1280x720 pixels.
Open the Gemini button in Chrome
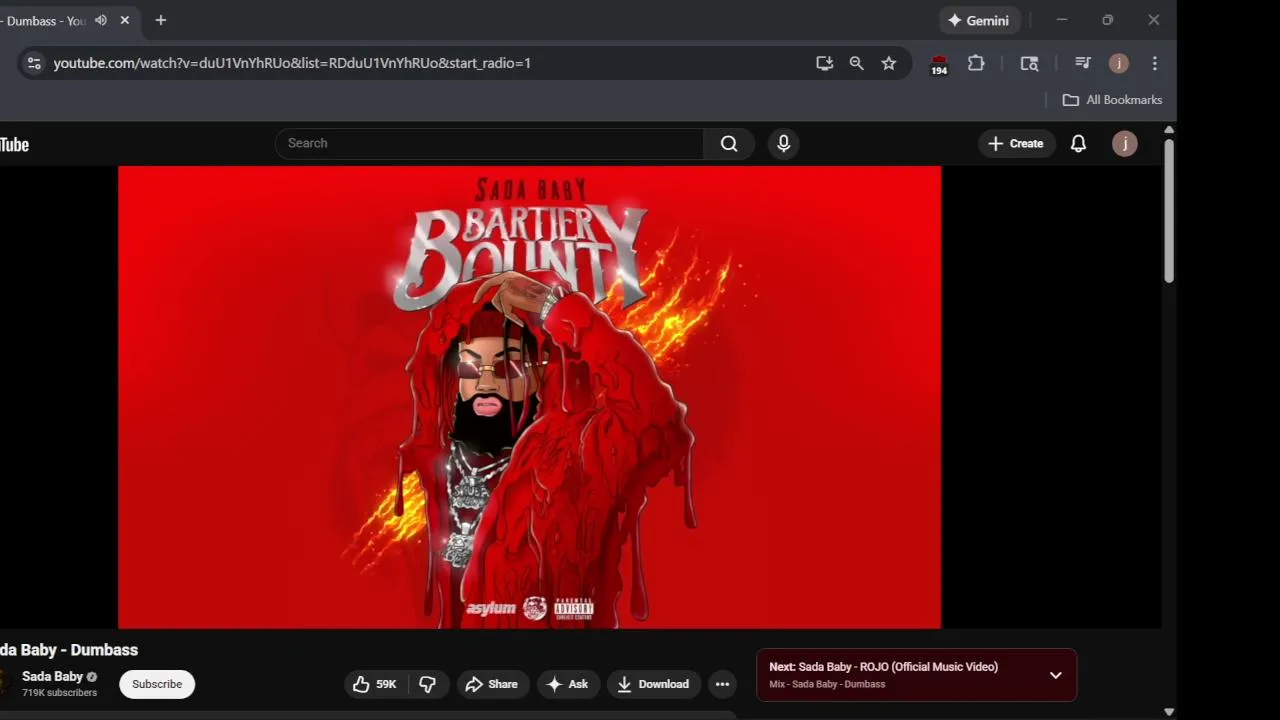coord(979,20)
